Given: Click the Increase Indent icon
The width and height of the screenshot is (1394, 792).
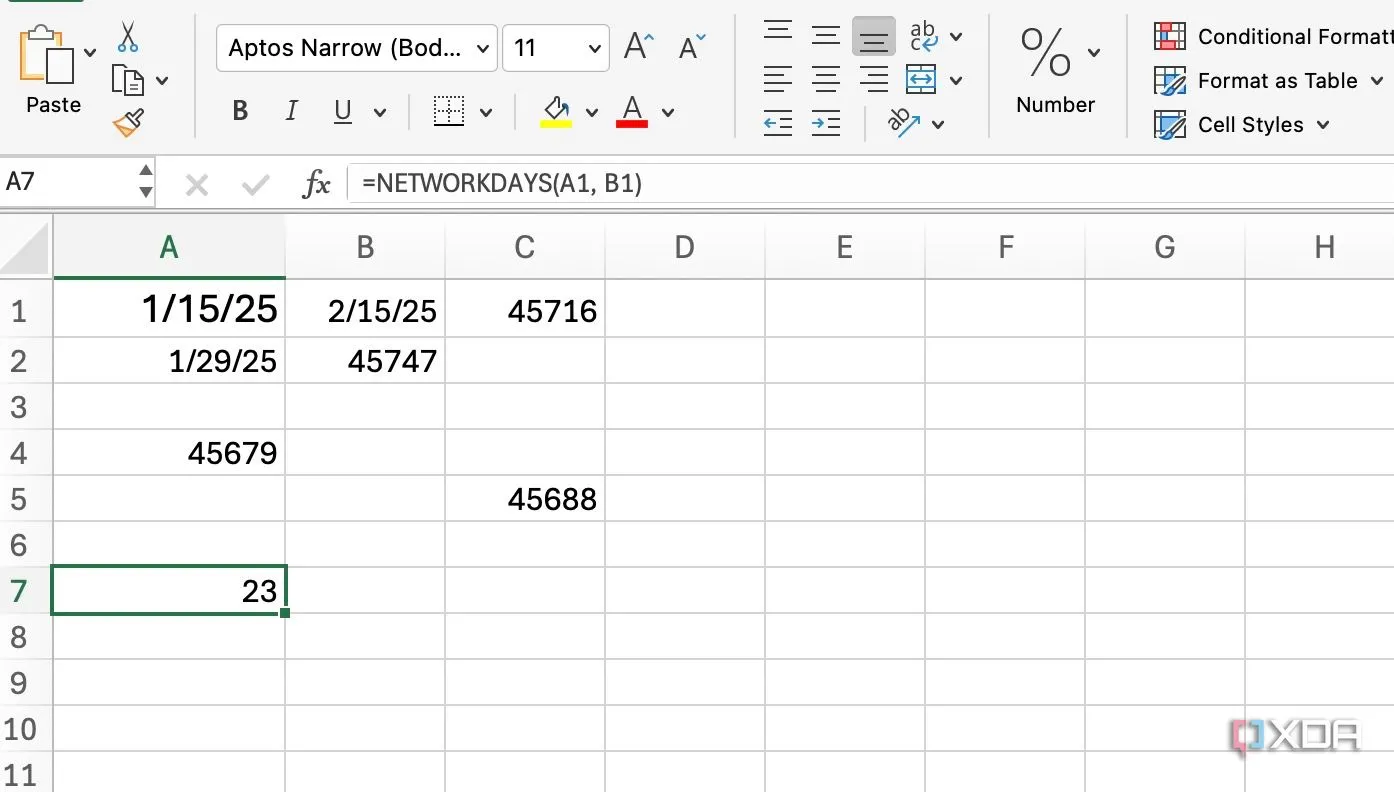Looking at the screenshot, I should point(825,123).
